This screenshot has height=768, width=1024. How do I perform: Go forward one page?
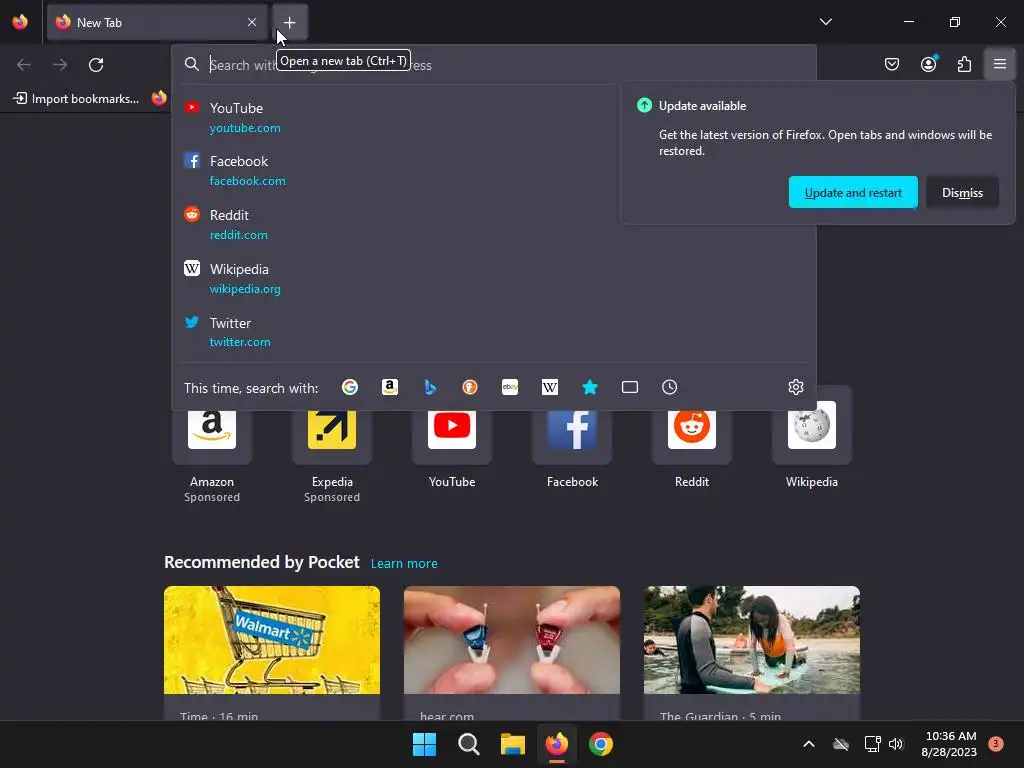pos(60,65)
